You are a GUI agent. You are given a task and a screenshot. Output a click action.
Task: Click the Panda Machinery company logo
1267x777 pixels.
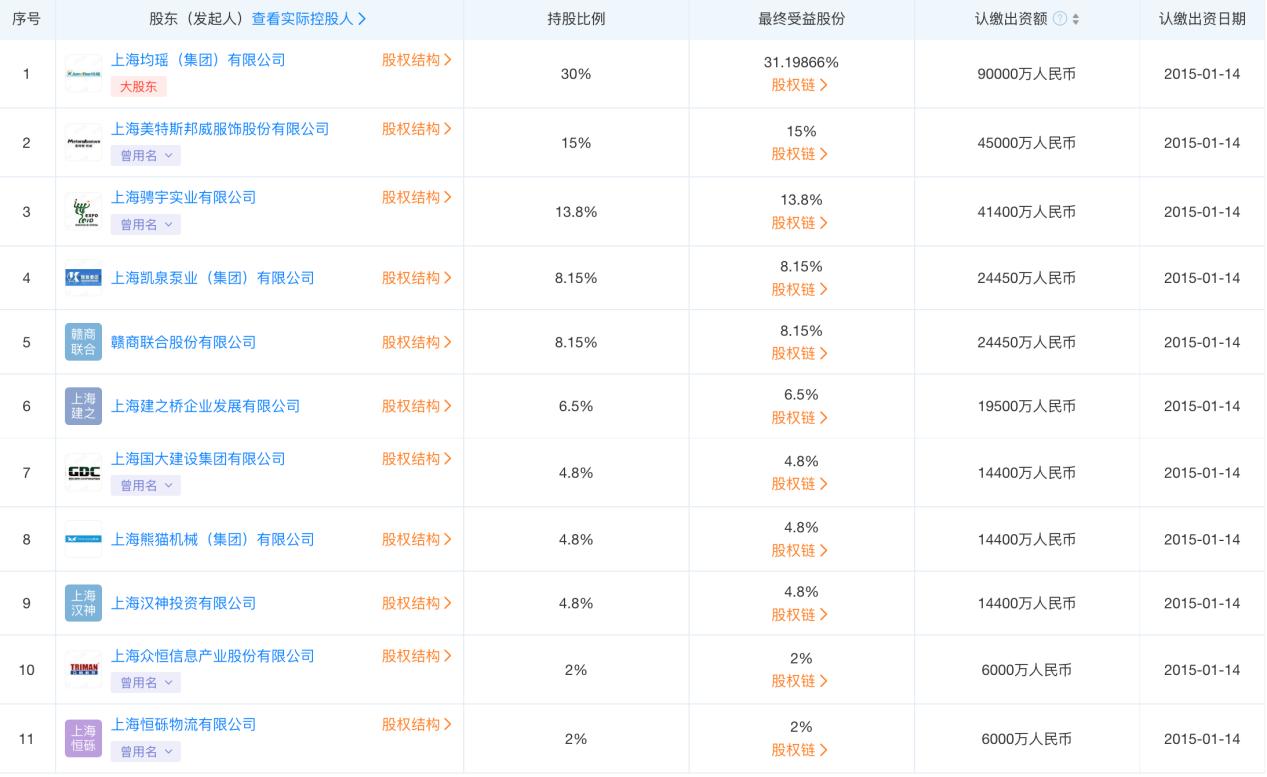click(x=83, y=539)
